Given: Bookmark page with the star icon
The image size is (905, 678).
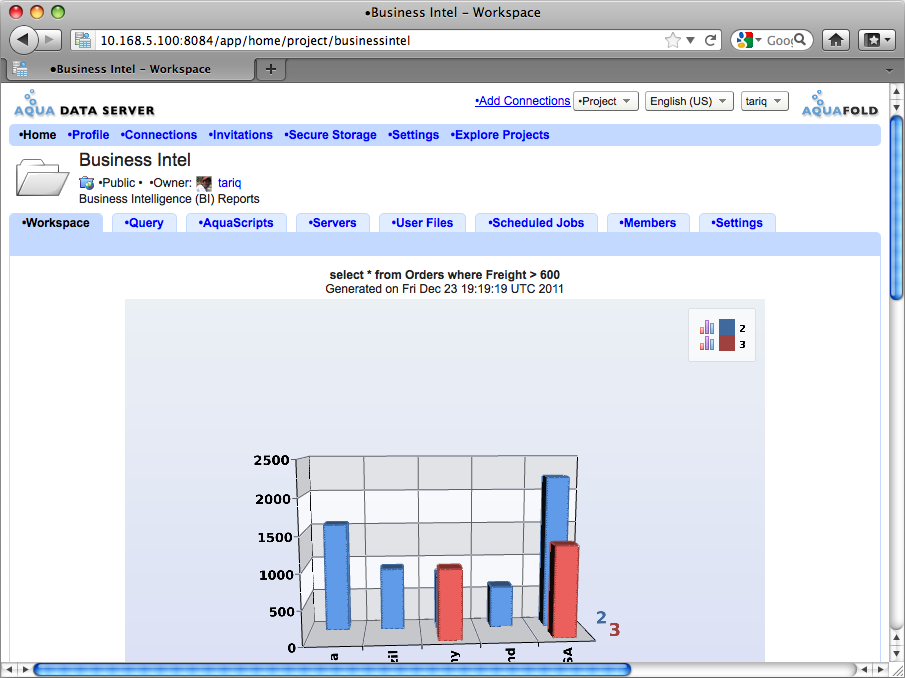Looking at the screenshot, I should coord(672,40).
